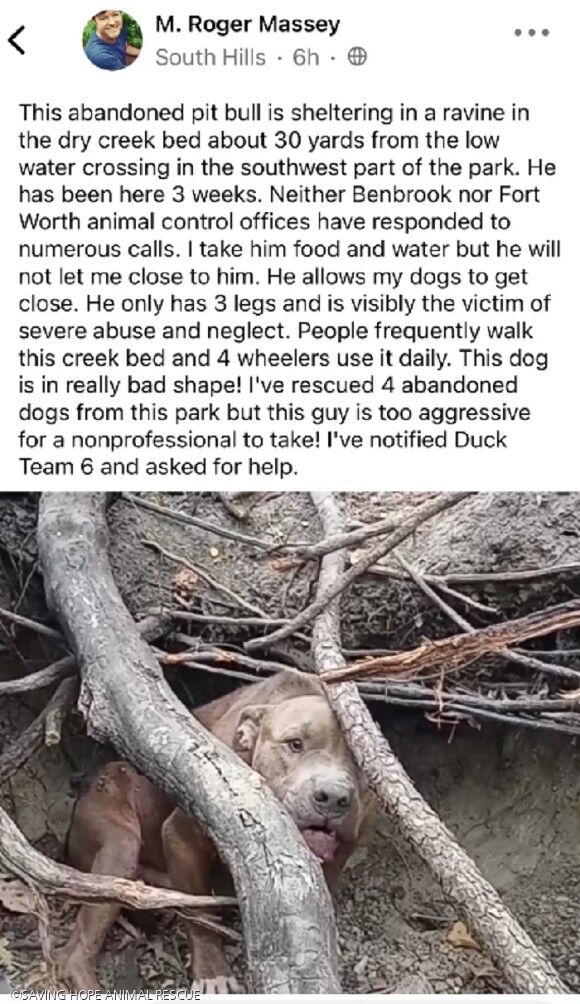Screen dimensions: 580x1004
Task: Click the text "He only has 3 legs"
Action: [163, 304]
